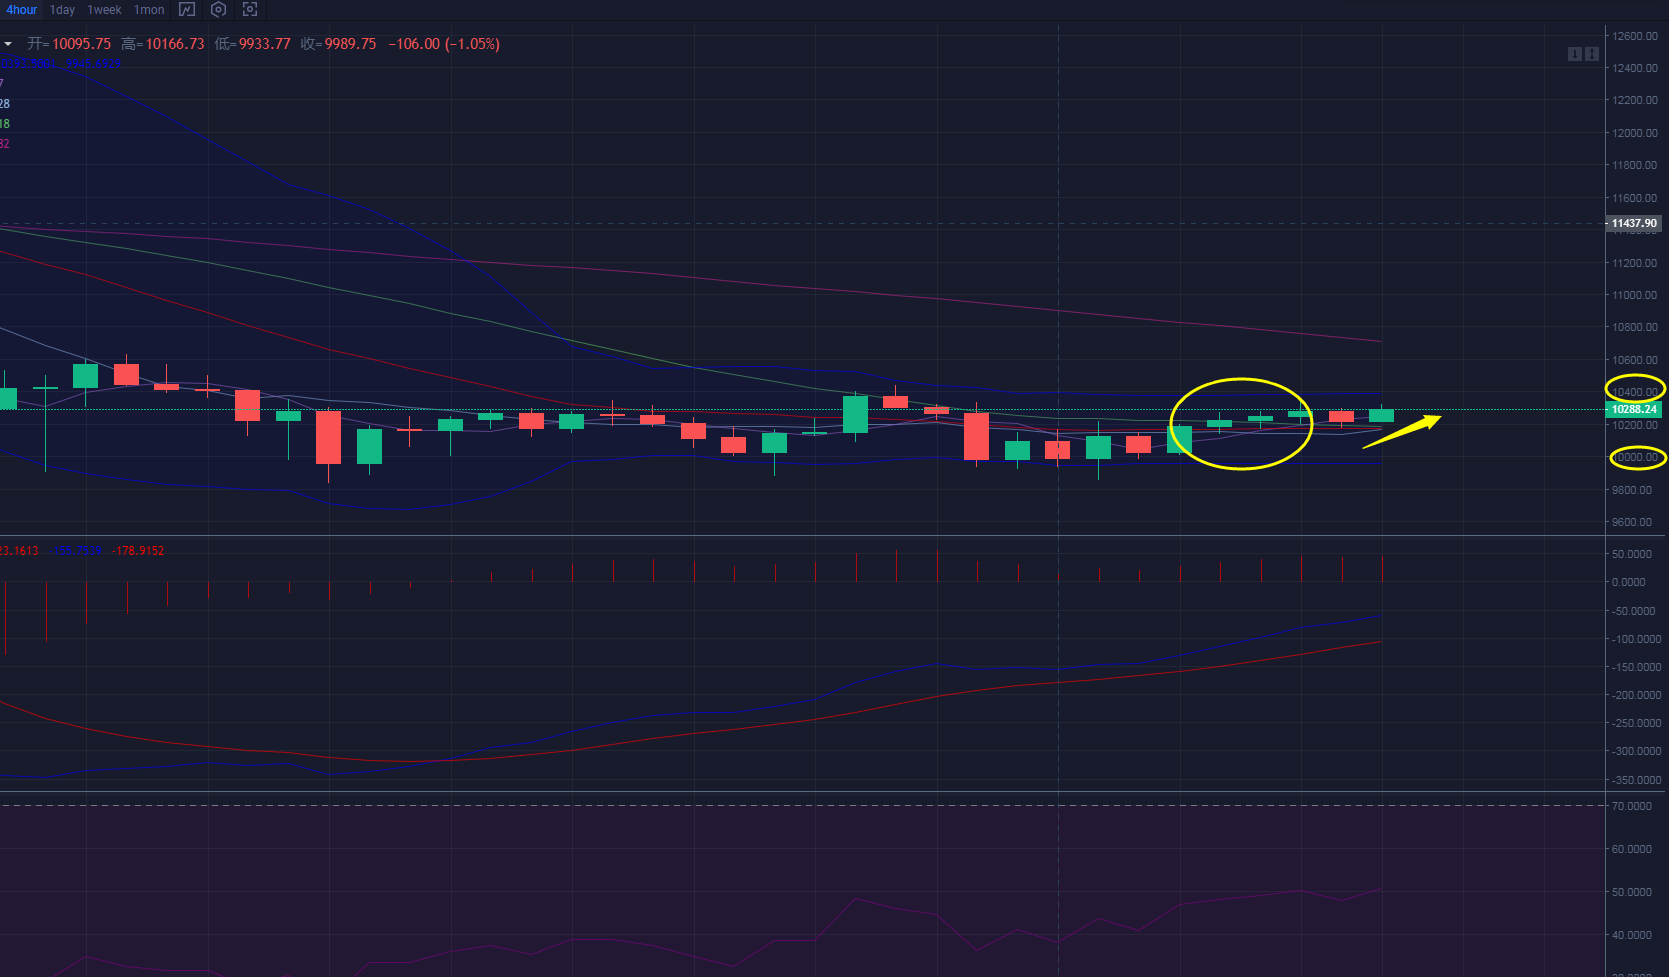This screenshot has height=977, width=1669.
Task: Click the change value -106.00 (-1.05%)
Action: click(444, 44)
